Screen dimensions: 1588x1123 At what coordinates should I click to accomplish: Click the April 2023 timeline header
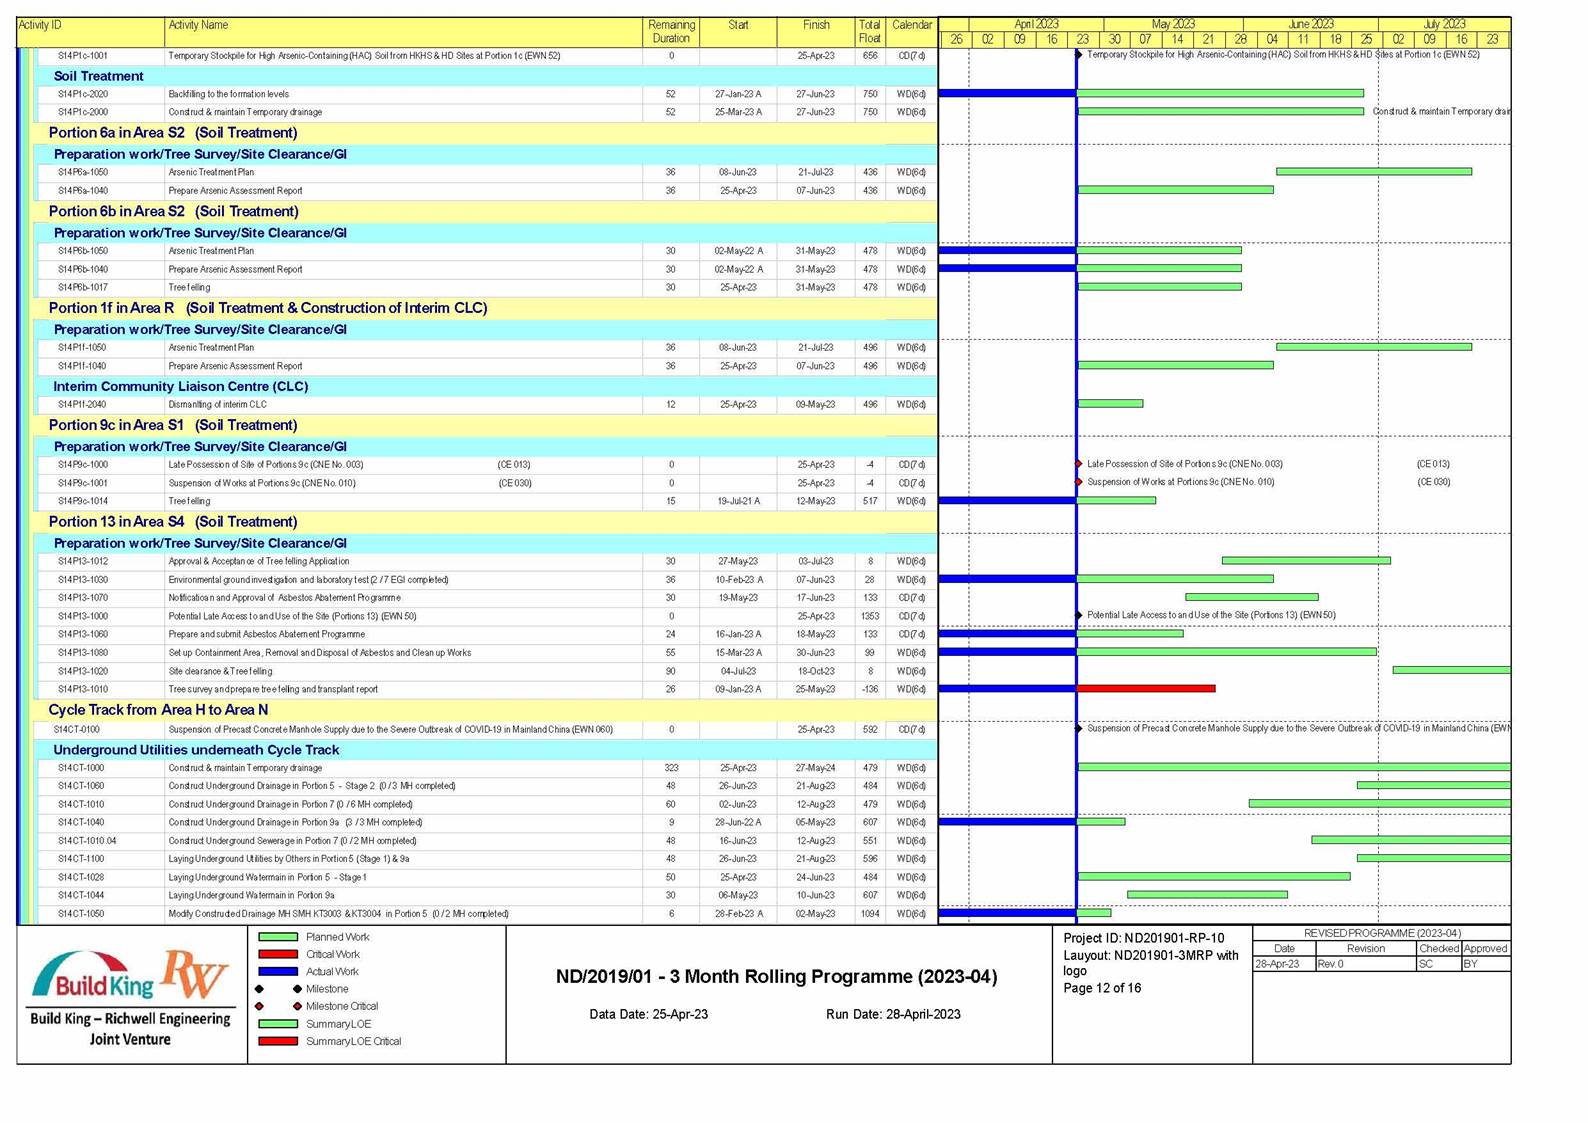click(x=1036, y=24)
